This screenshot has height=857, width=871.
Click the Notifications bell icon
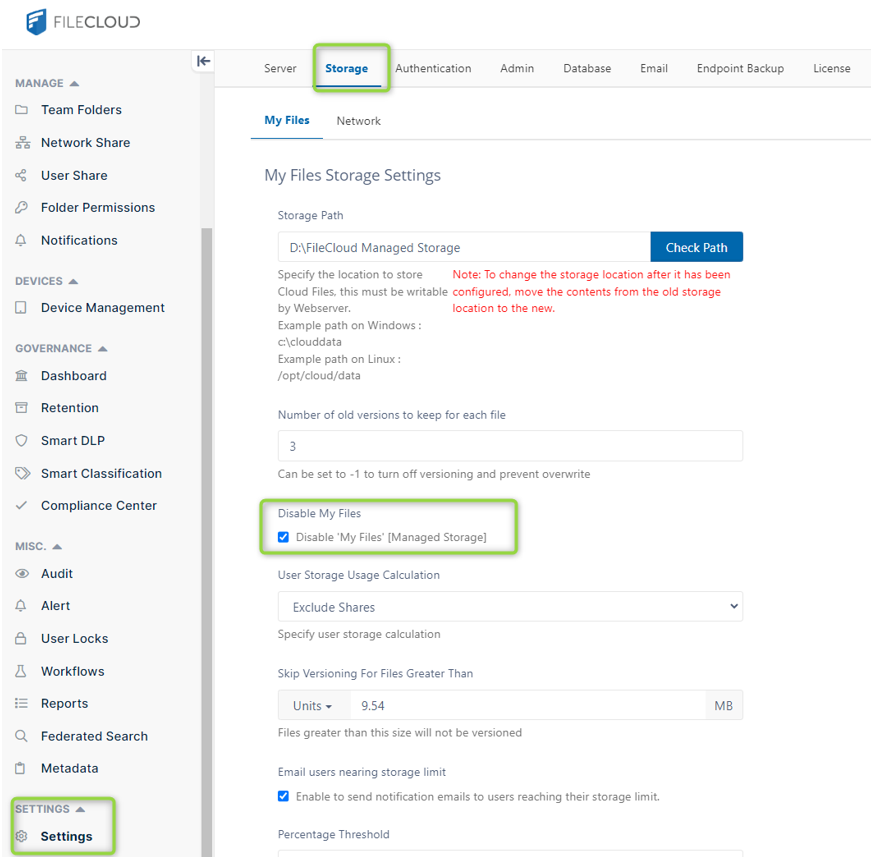(21, 240)
